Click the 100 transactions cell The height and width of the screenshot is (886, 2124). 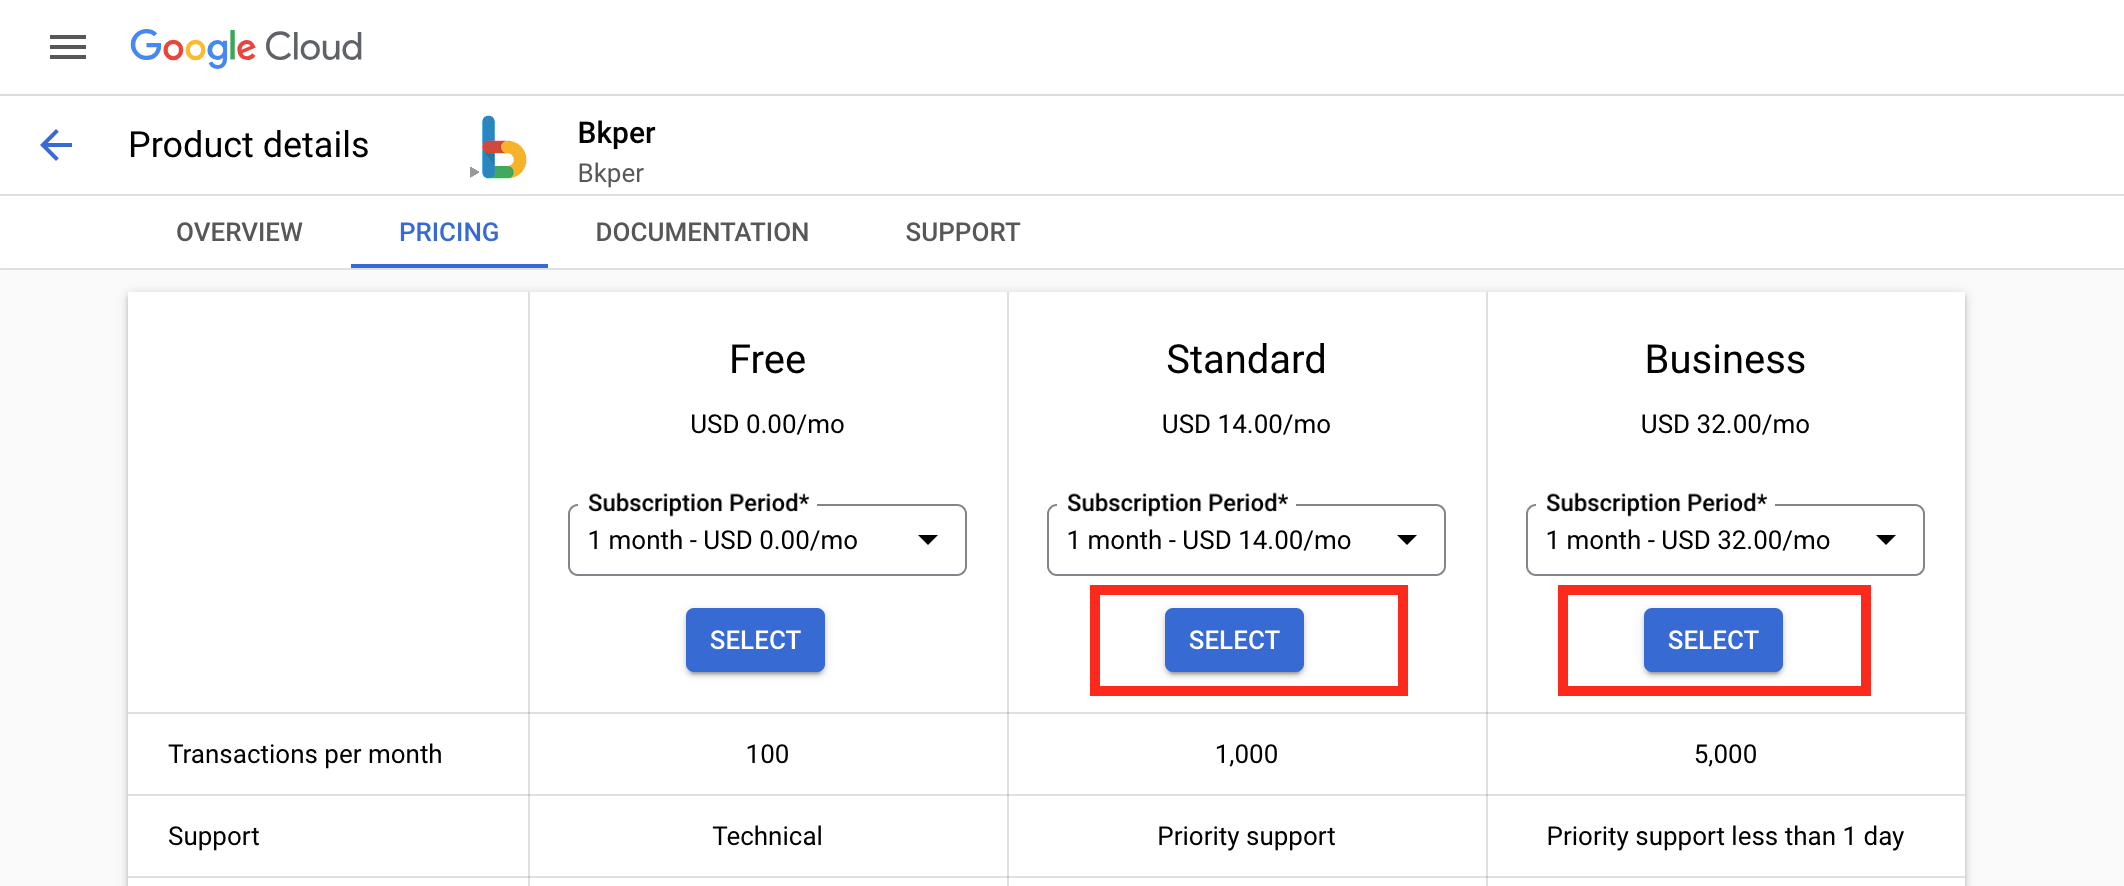[x=767, y=754]
